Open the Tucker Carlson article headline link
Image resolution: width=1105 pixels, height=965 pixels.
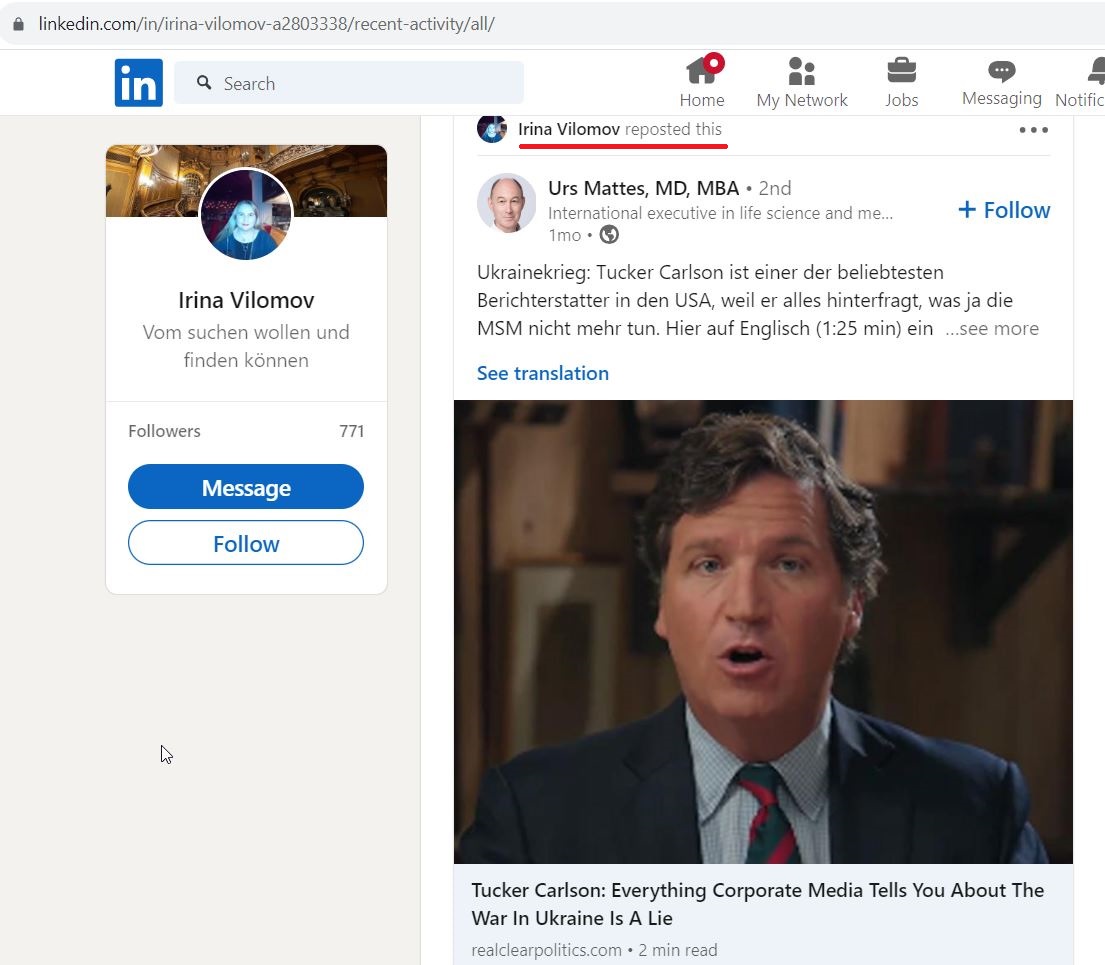pos(758,904)
